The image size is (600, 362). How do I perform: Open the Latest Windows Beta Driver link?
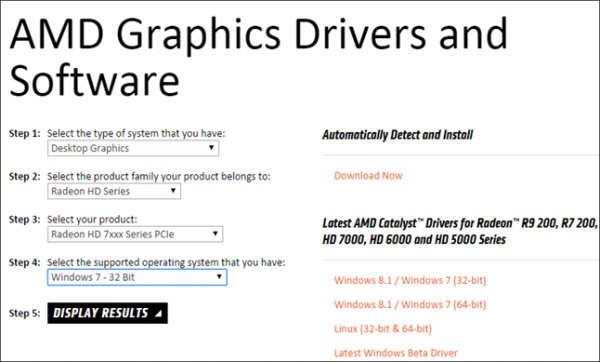click(396, 353)
